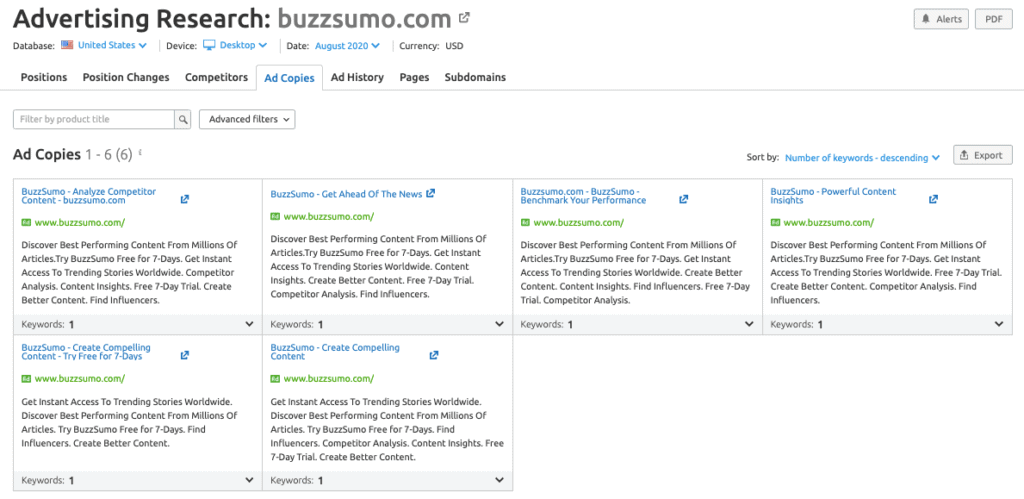Click the Filter by product title field

click(x=94, y=119)
